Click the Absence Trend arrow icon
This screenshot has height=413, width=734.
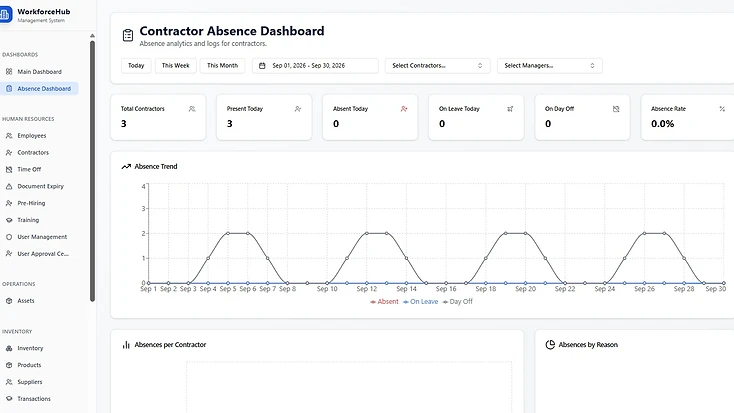(126, 167)
